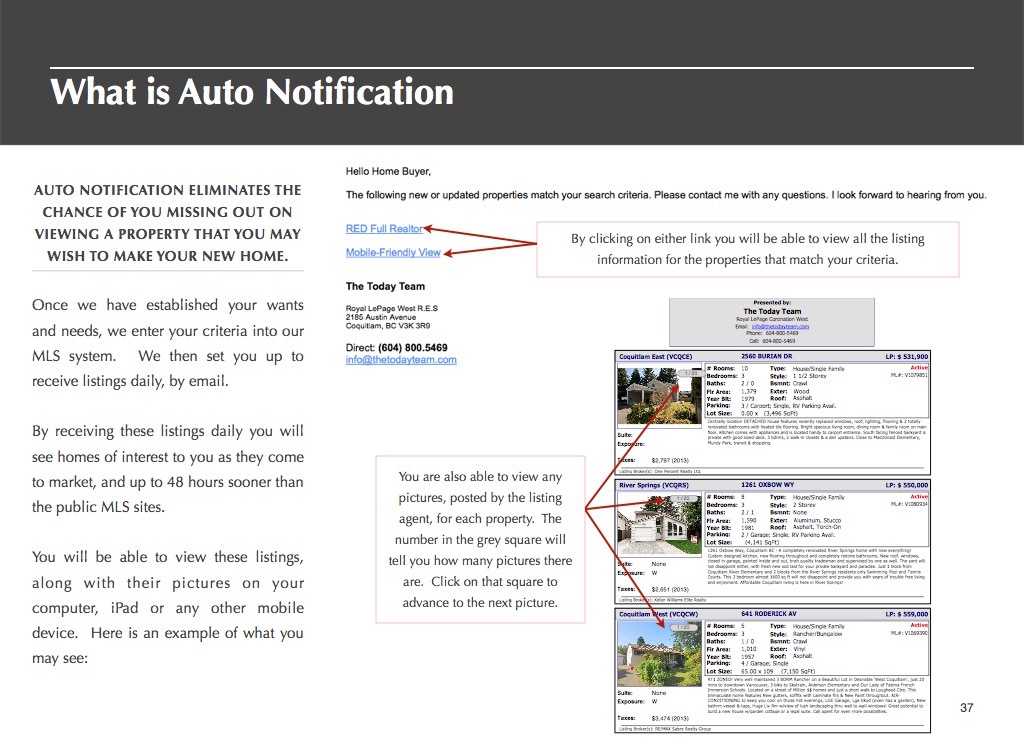Viewport: 1024px width, 748px height.
Task: Open the Mobile-Friendly View link
Action: click(x=393, y=253)
